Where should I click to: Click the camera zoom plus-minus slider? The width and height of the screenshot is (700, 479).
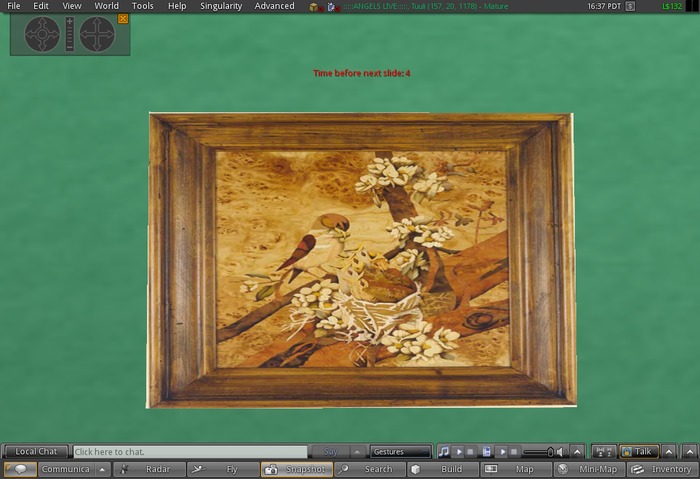pyautogui.click(x=70, y=34)
